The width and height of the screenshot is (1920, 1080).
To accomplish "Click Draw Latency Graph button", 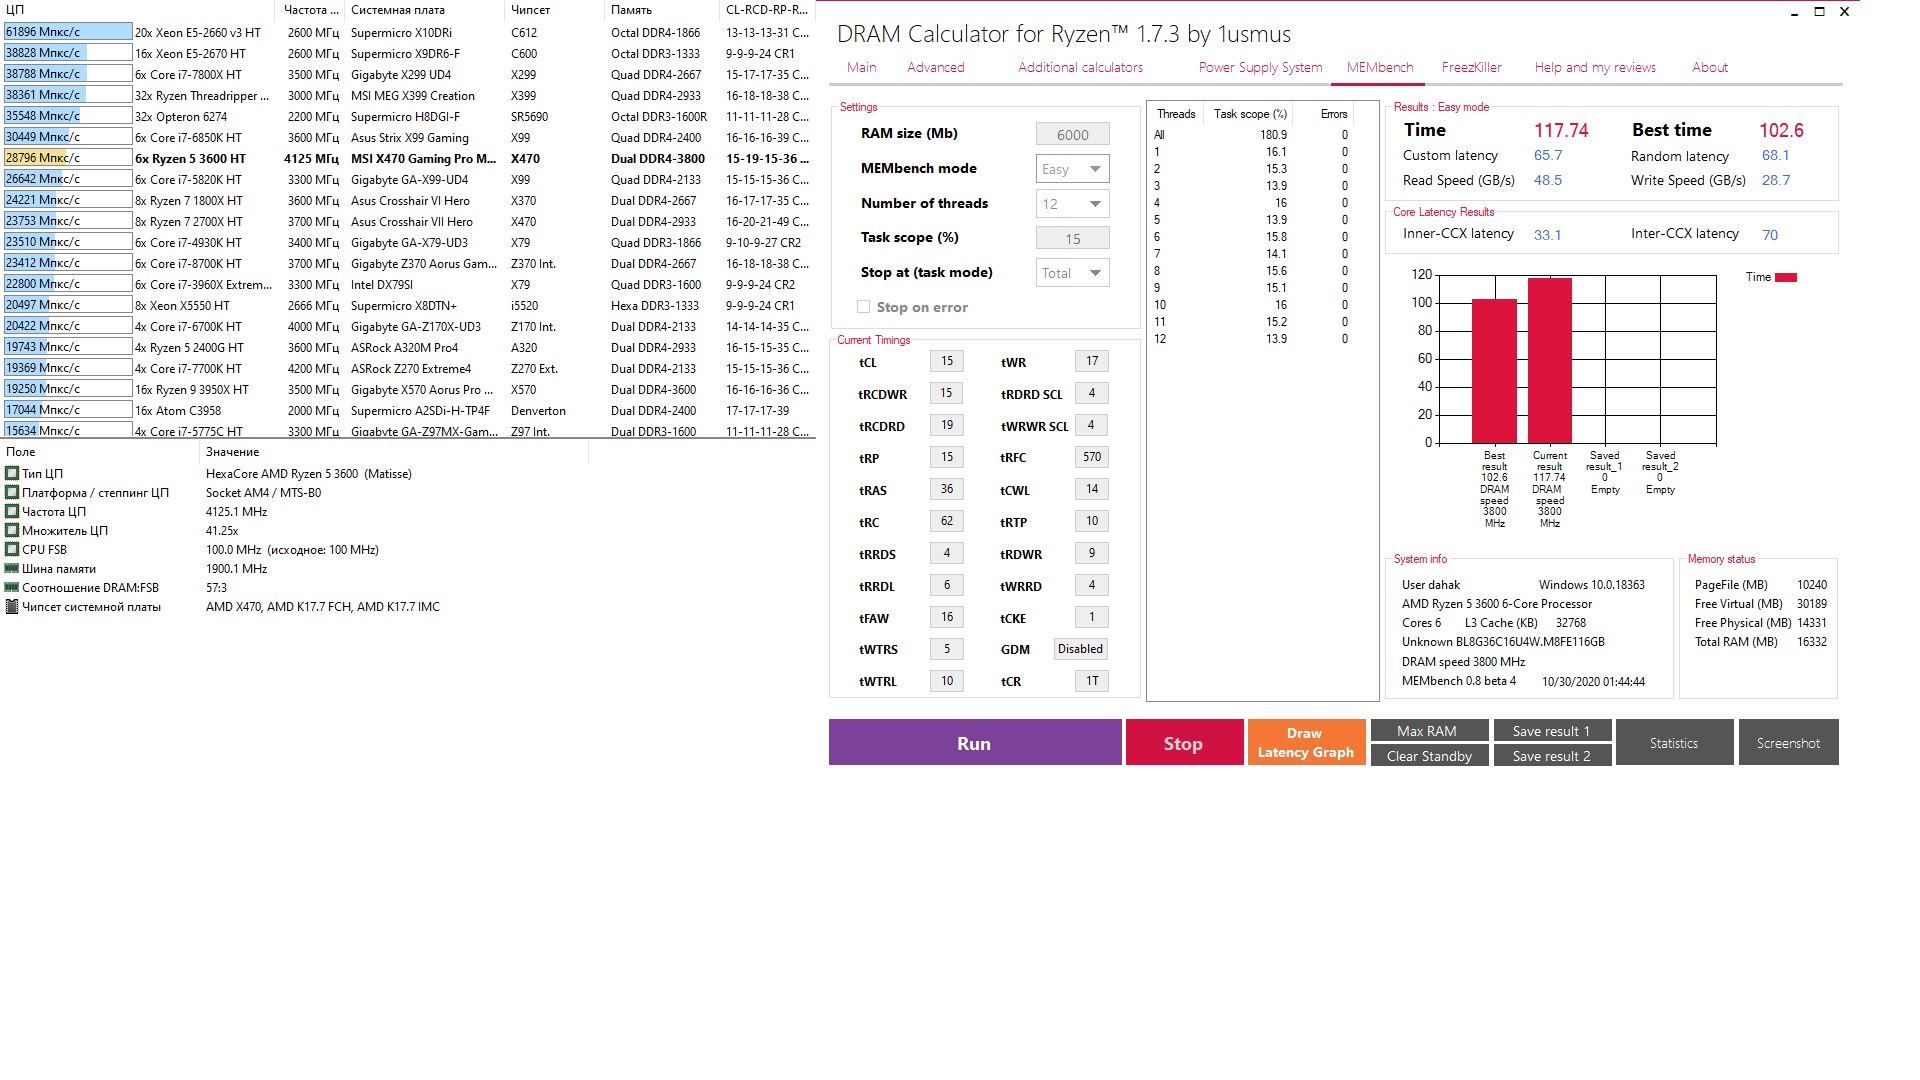I will (x=1305, y=743).
